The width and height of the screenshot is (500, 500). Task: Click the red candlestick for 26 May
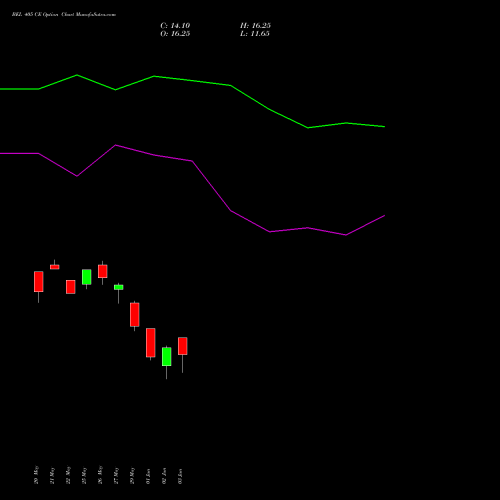[103, 271]
